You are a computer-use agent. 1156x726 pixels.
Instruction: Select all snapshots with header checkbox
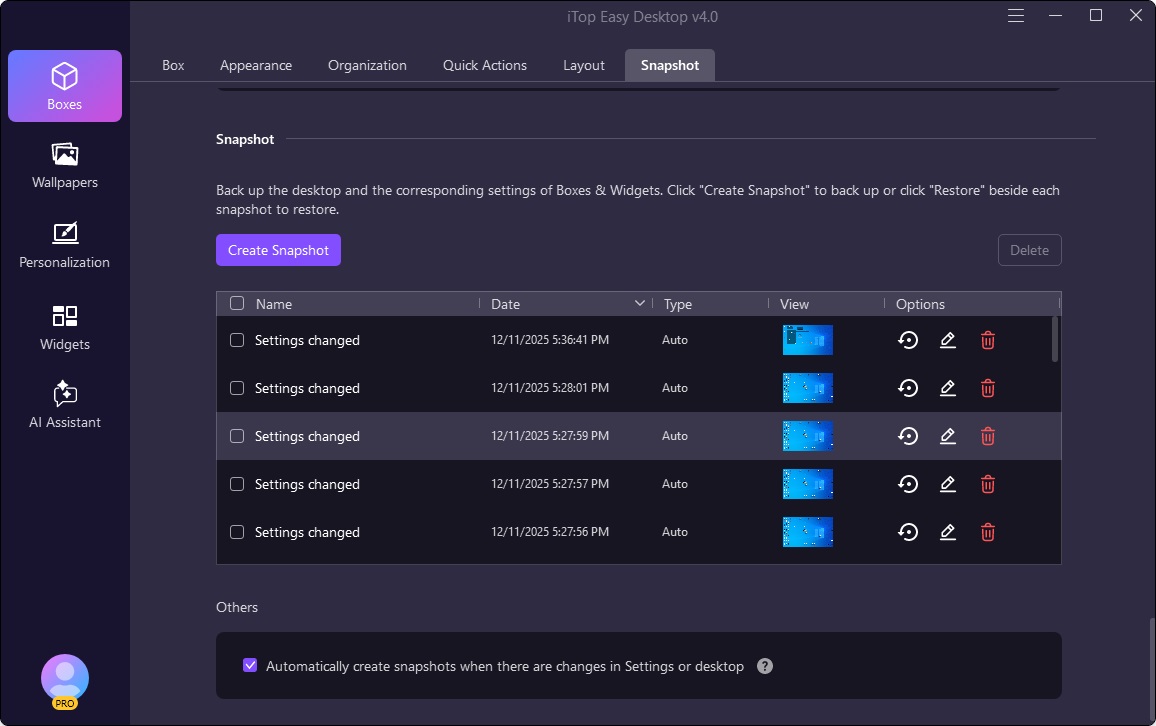[237, 304]
